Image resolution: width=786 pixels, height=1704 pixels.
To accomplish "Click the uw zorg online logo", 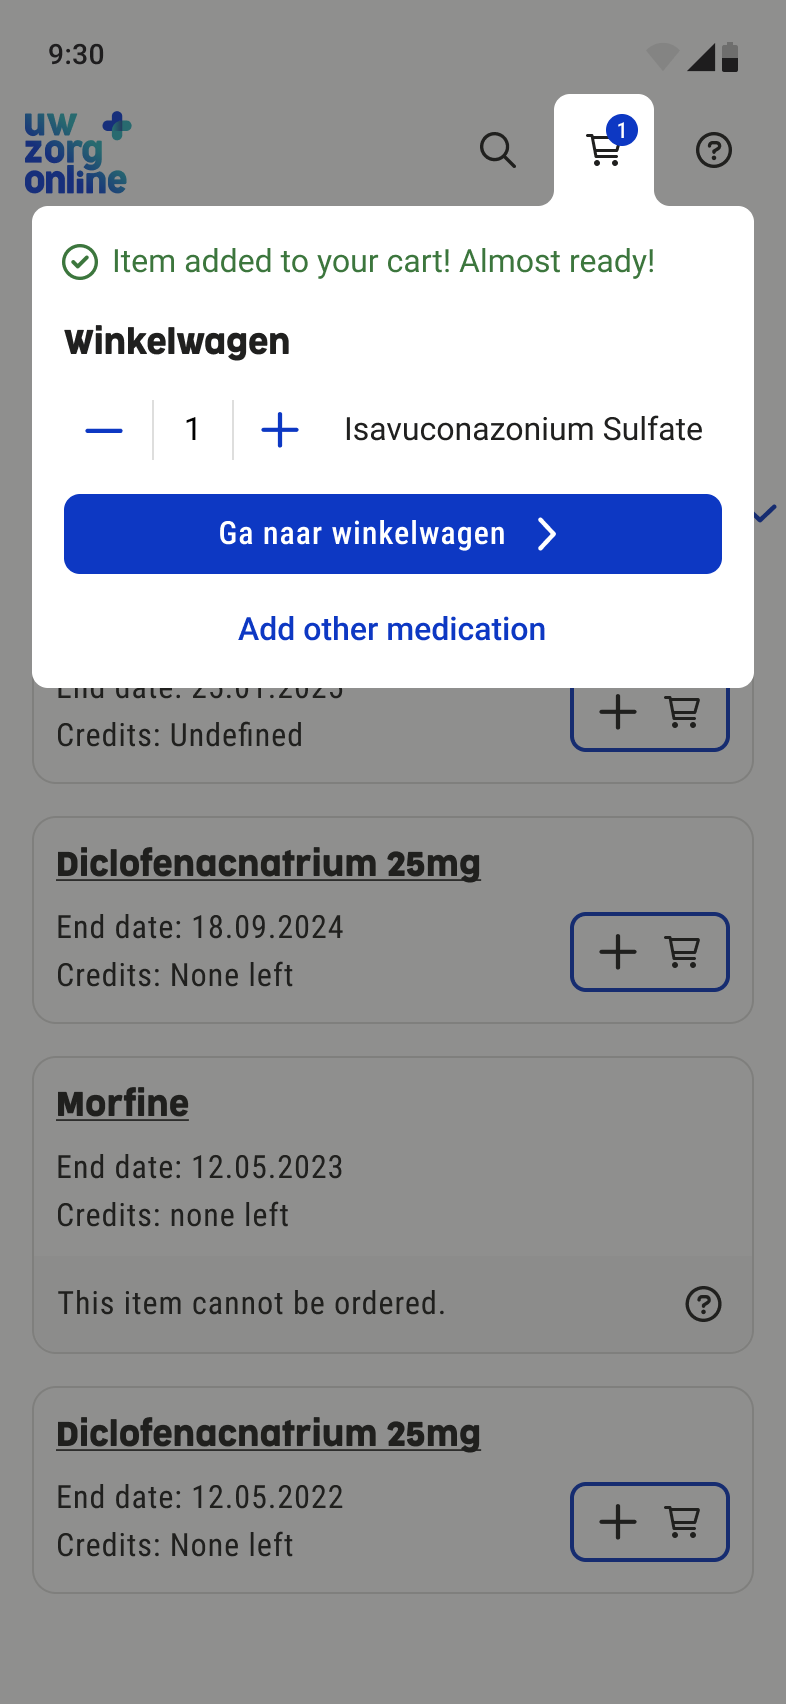I will coord(77,152).
